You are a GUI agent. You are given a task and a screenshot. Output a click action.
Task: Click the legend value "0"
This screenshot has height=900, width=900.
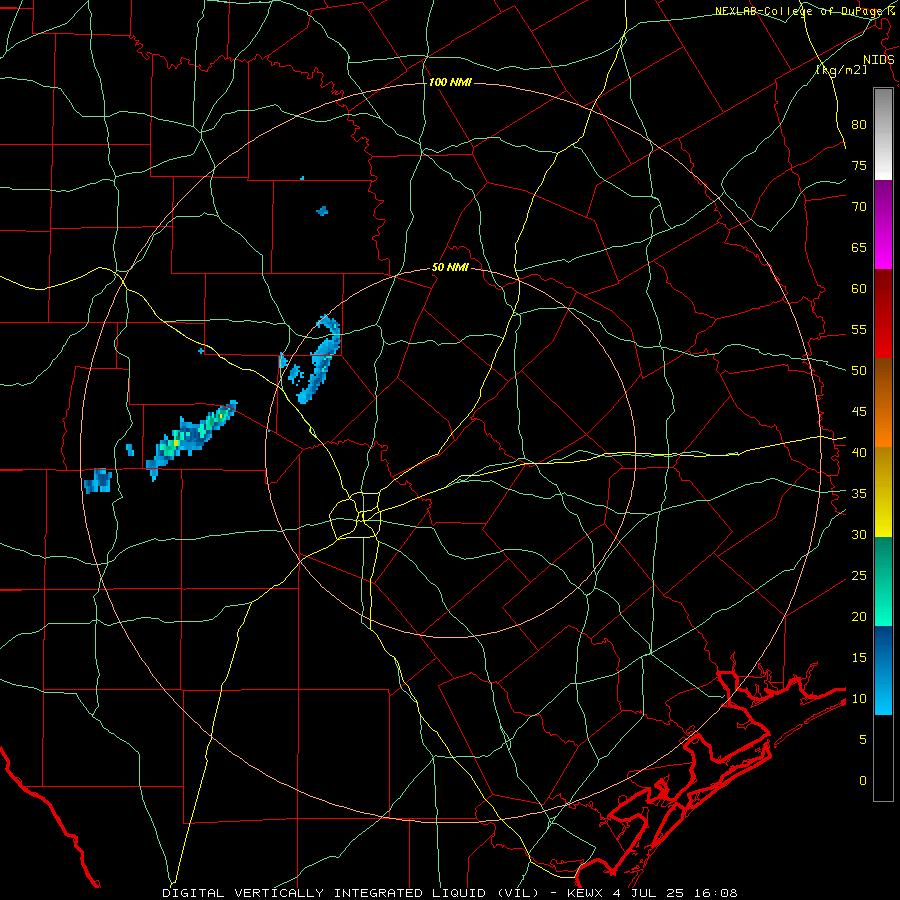[863, 781]
